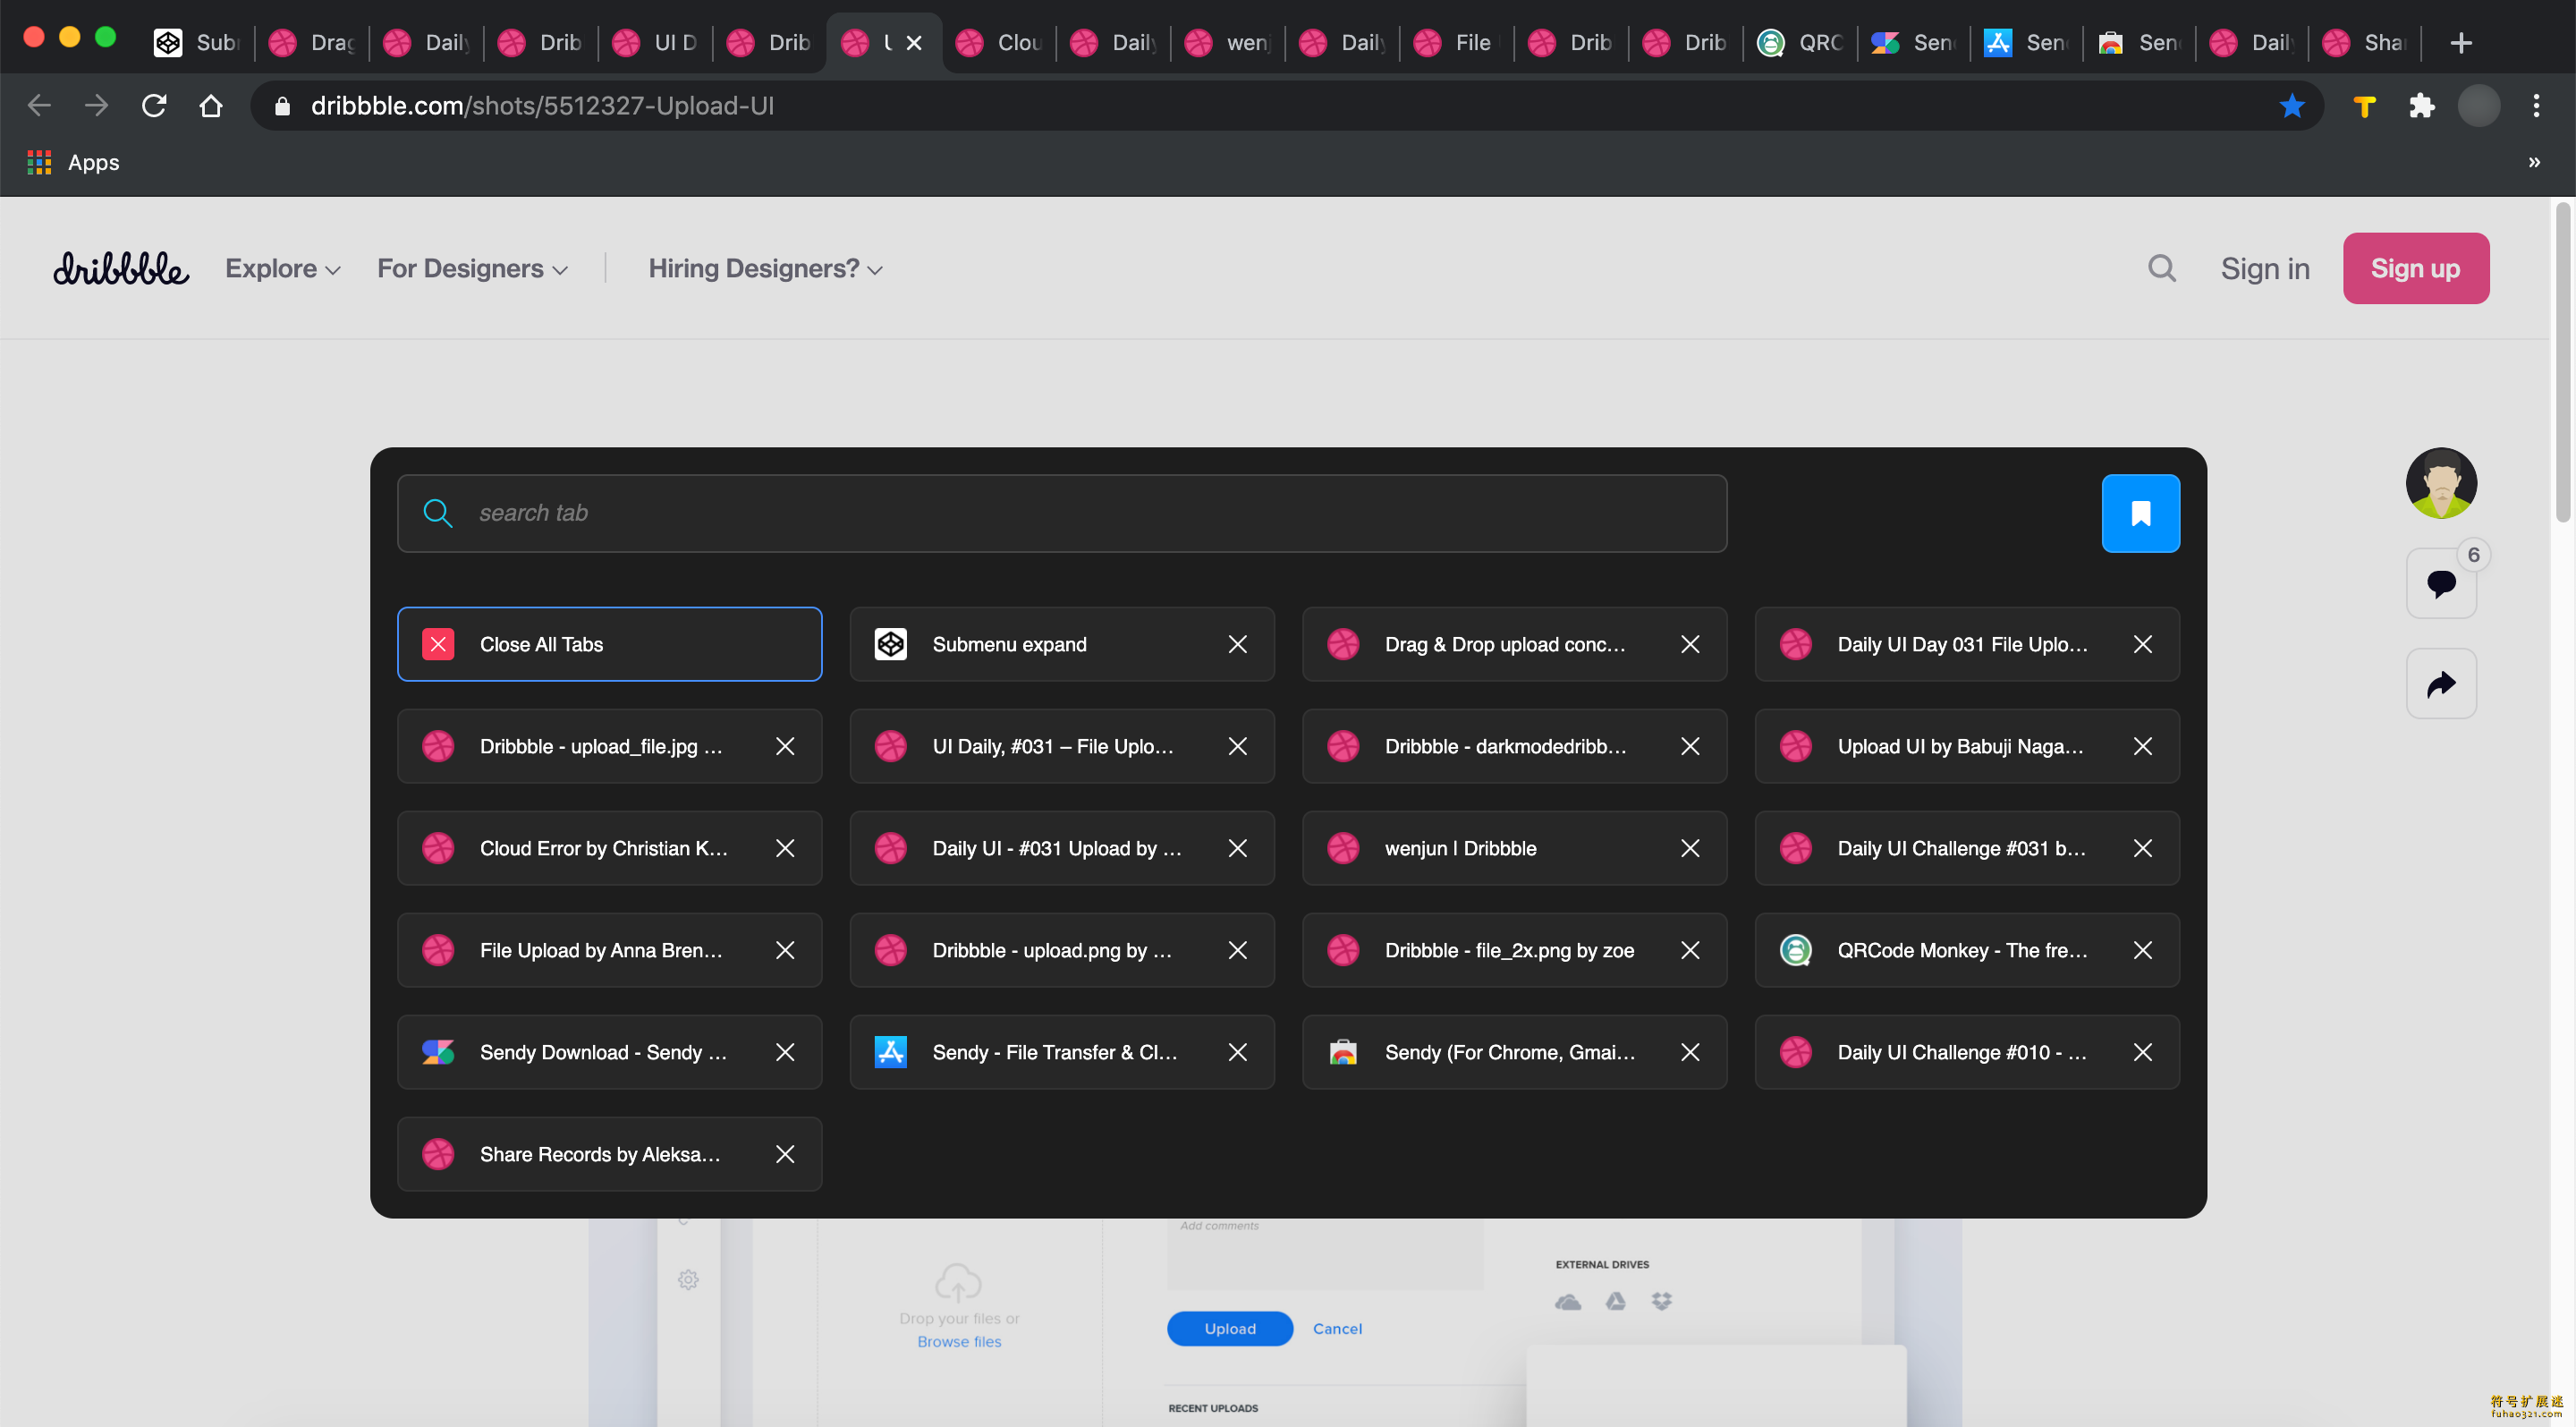The height and width of the screenshot is (1427, 2576).
Task: Open the Apps bookmarks shortcut
Action: (x=74, y=162)
